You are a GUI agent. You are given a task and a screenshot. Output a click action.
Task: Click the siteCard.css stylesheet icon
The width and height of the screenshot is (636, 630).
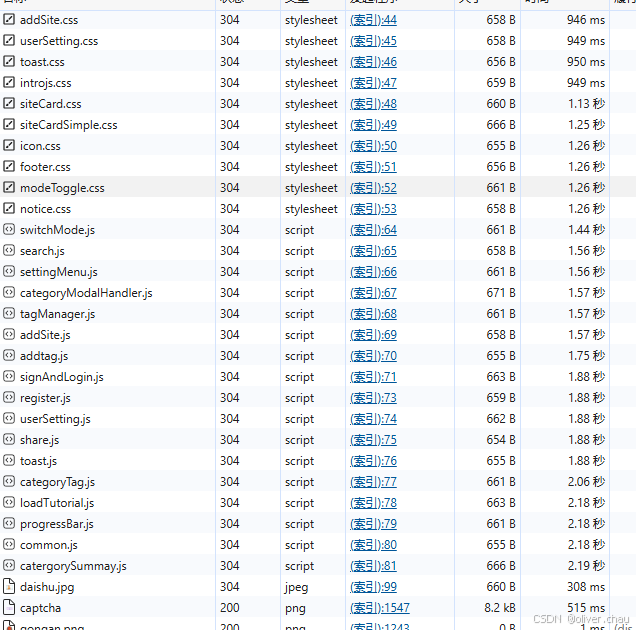[9, 103]
